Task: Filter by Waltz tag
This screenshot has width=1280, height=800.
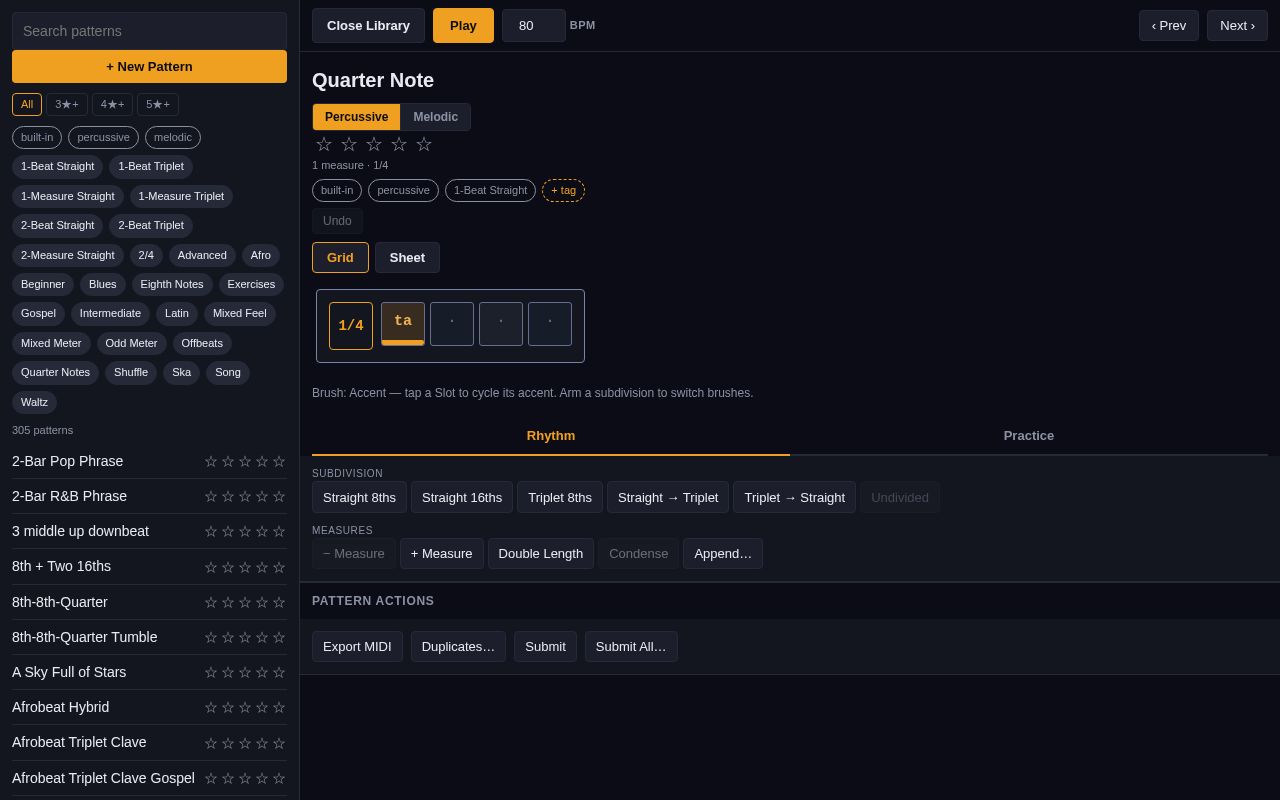Action: point(34,402)
